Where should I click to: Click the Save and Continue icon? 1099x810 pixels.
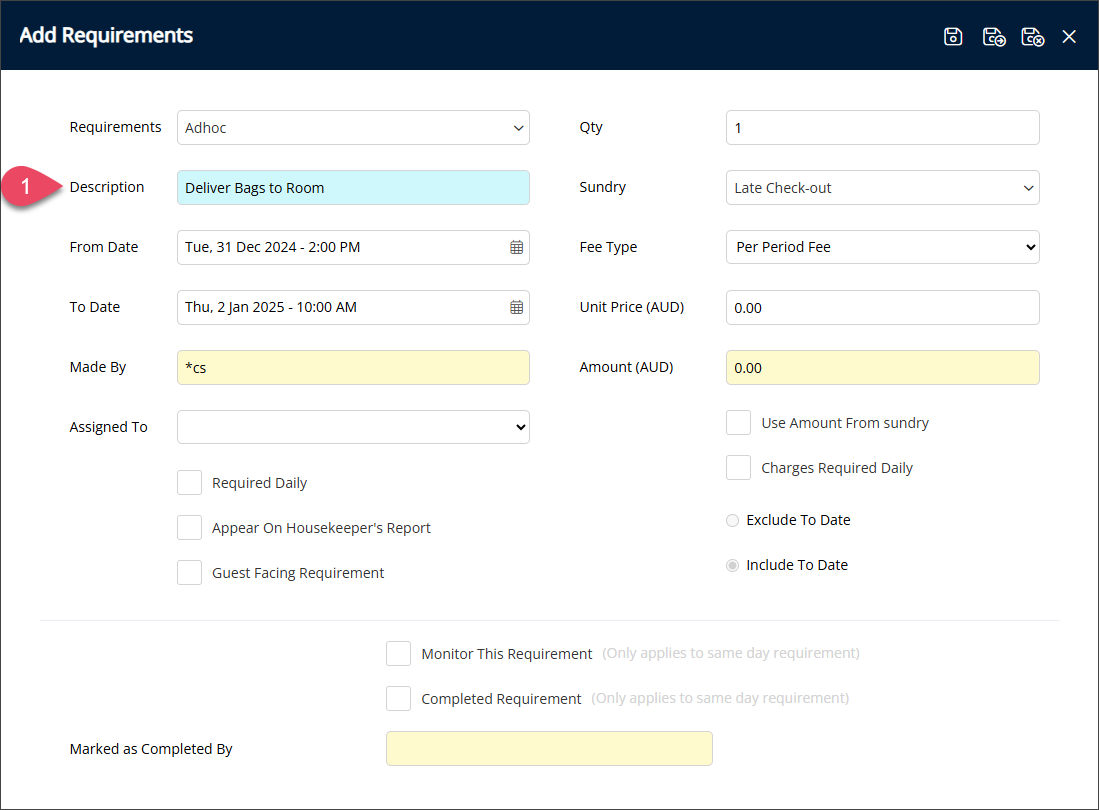pos(994,36)
